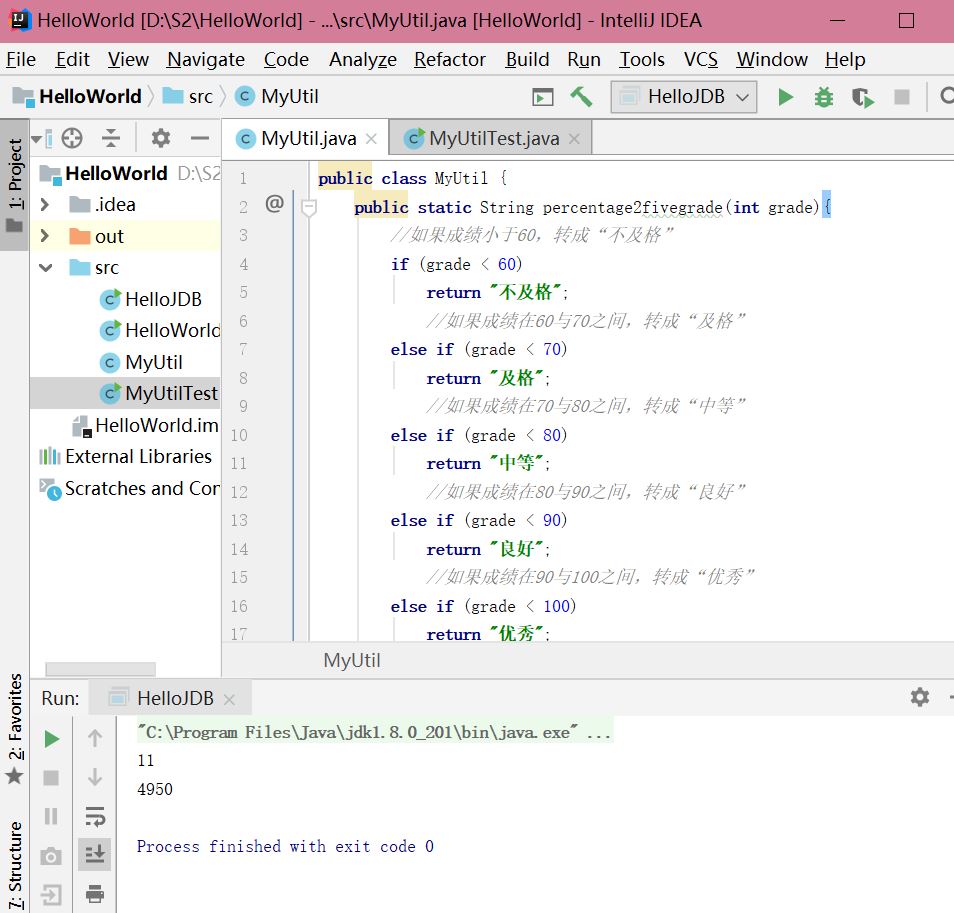Click HelloWorld in the navigation breadcrumb
The width and height of the screenshot is (954, 913).
pyautogui.click(x=77, y=97)
